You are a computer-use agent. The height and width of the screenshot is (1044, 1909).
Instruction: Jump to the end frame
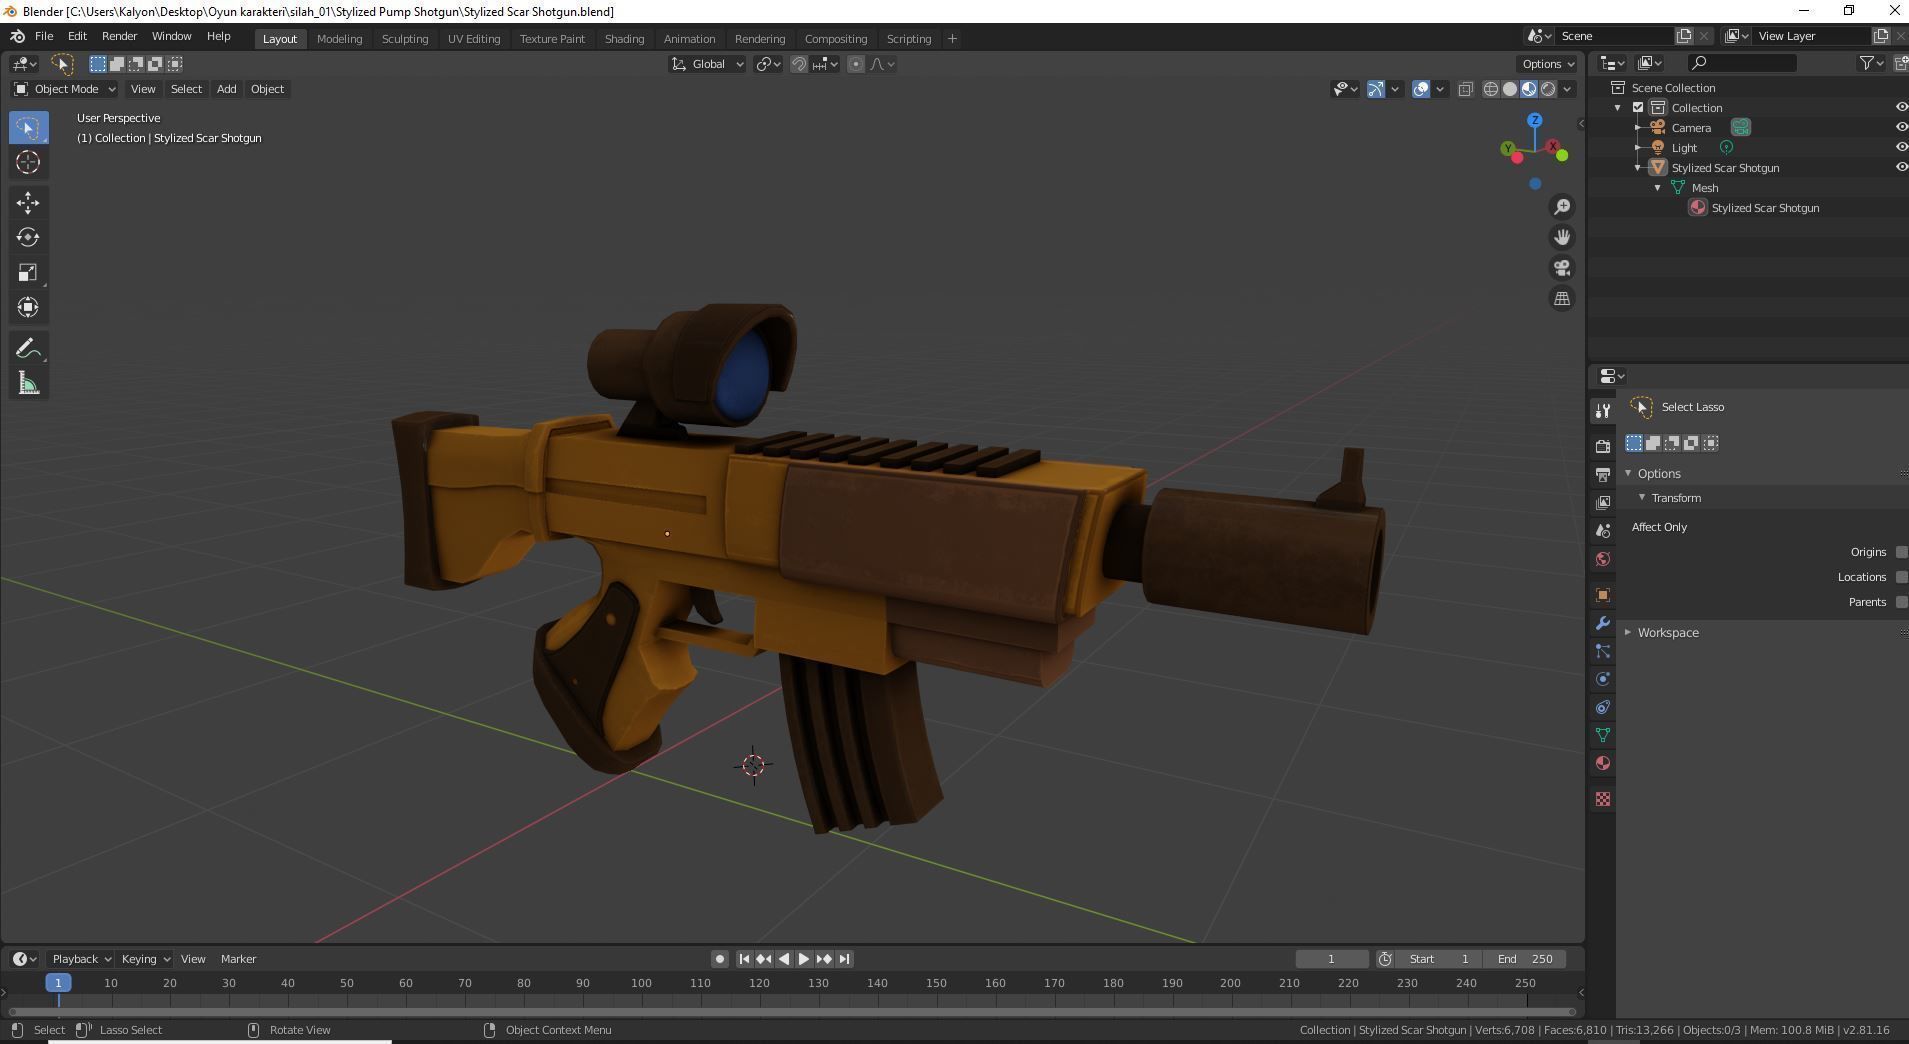click(844, 959)
